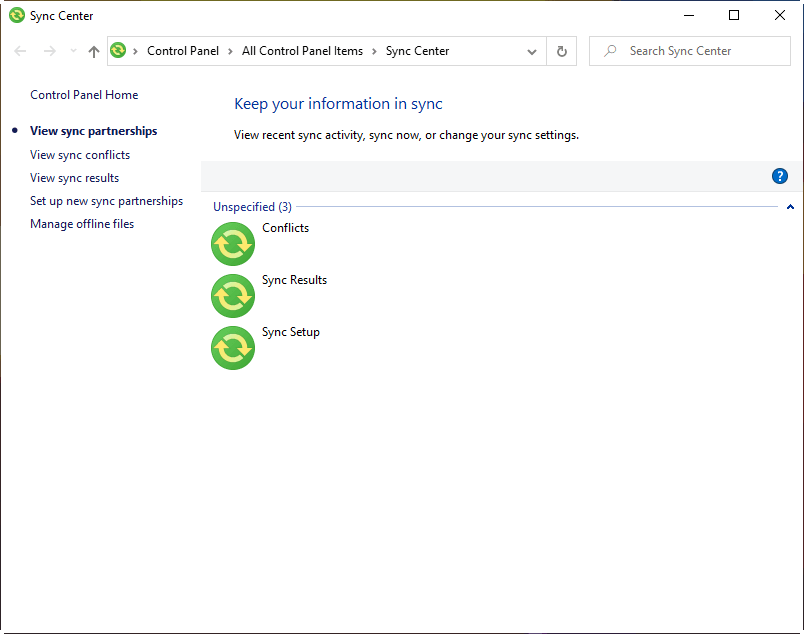Click the Back navigation arrow
Screen dimensions: 804x634
20,51
